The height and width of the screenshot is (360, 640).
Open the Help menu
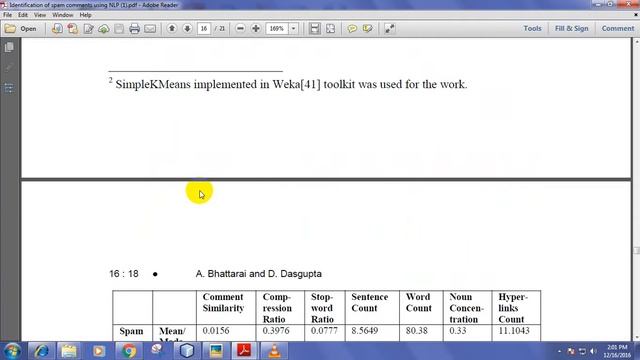point(85,15)
